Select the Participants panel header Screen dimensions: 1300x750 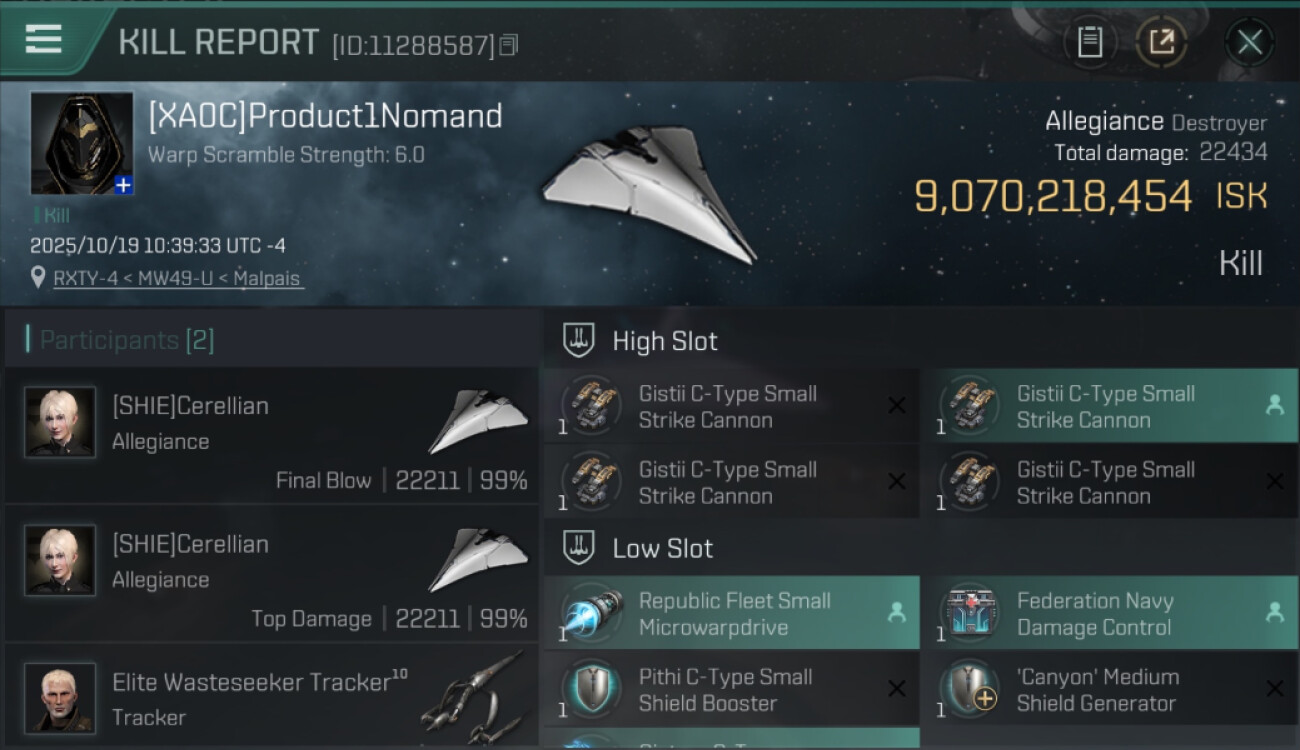pyautogui.click(x=127, y=340)
